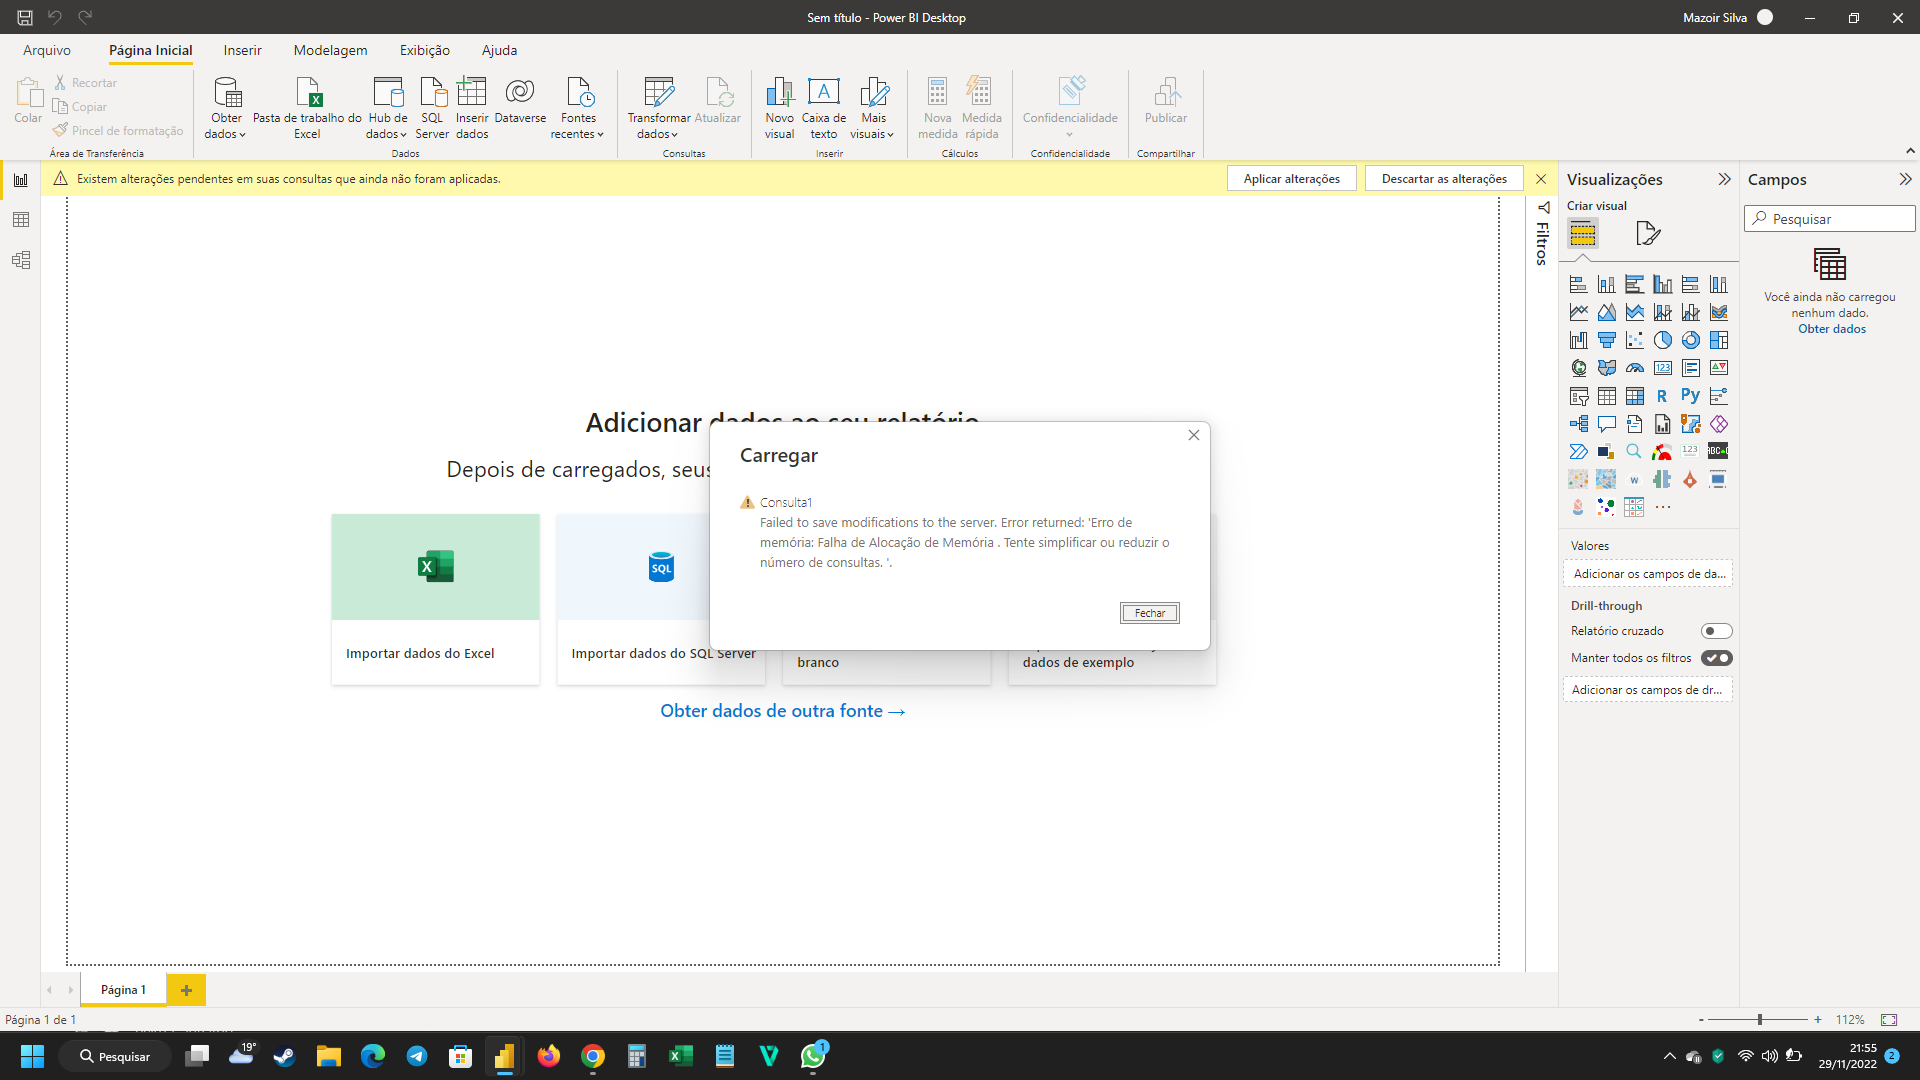Open Excel from the Windows taskbar

[680, 1056]
